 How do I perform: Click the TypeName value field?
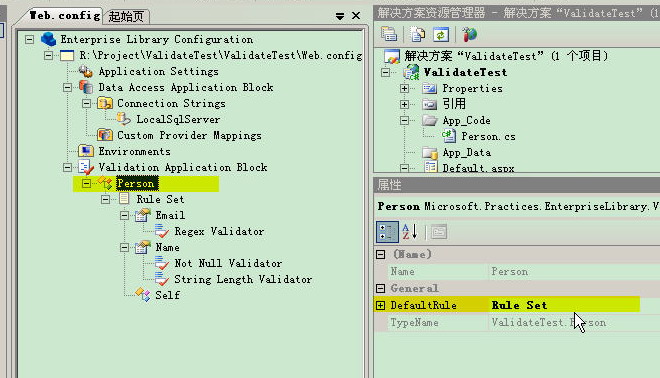click(x=573, y=322)
